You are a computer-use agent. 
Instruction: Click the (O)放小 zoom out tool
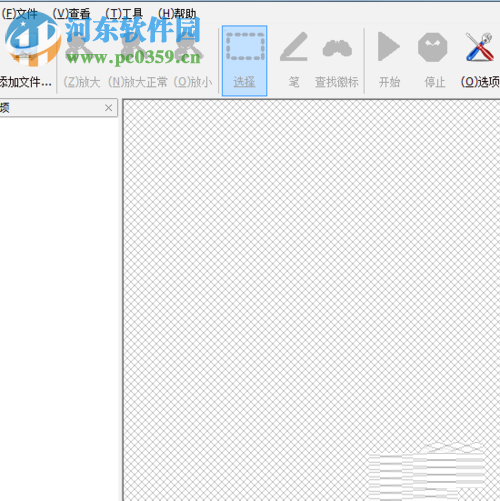point(193,60)
